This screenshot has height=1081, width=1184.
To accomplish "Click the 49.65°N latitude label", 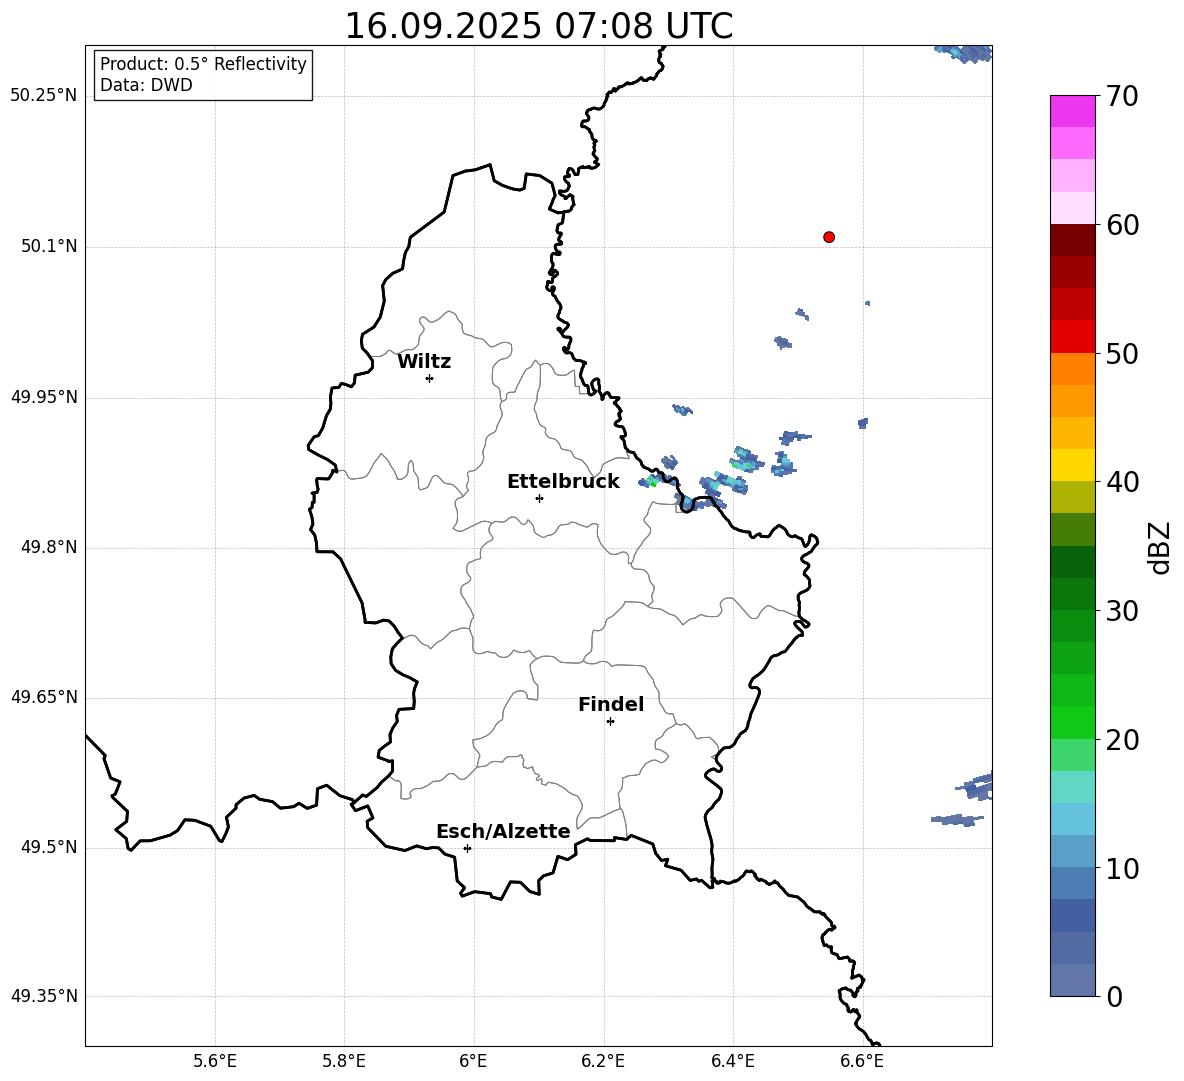I will [44, 696].
